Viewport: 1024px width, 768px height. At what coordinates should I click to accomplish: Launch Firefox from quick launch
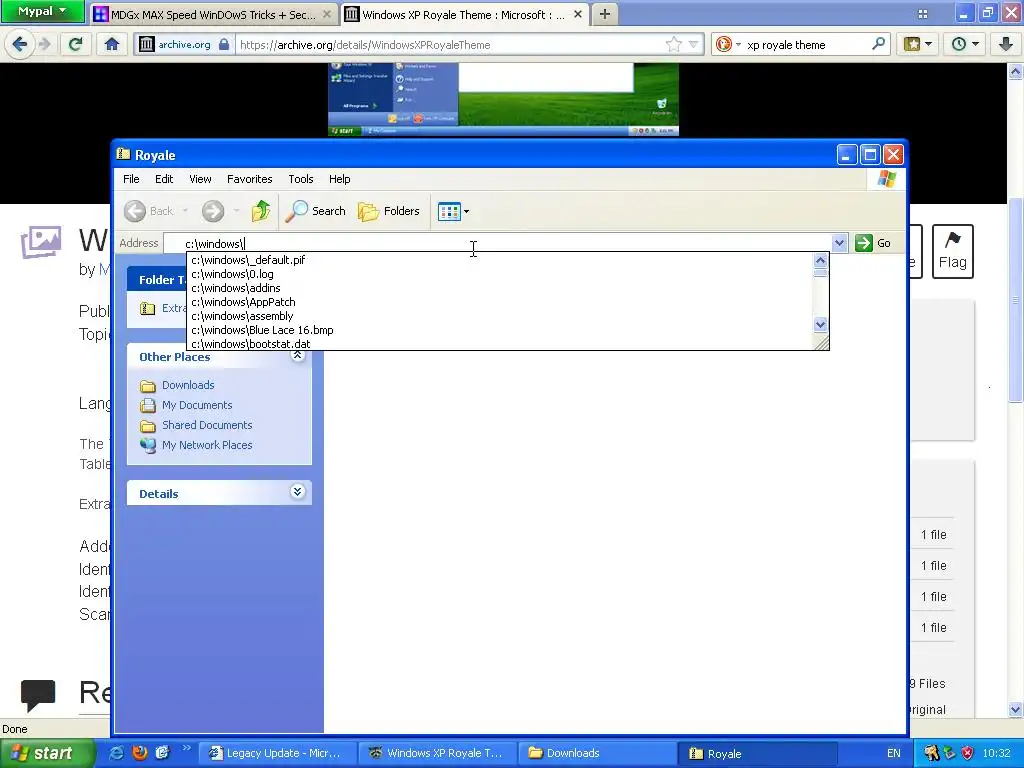[140, 753]
